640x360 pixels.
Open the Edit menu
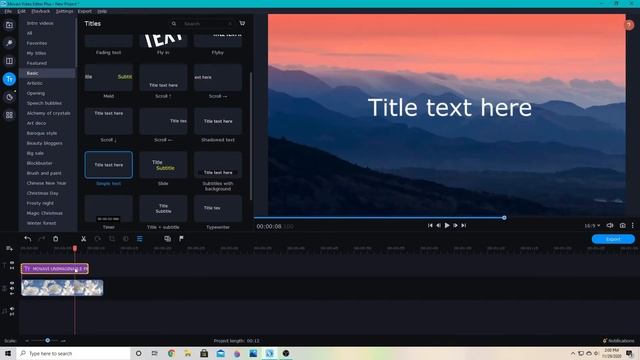(21, 11)
